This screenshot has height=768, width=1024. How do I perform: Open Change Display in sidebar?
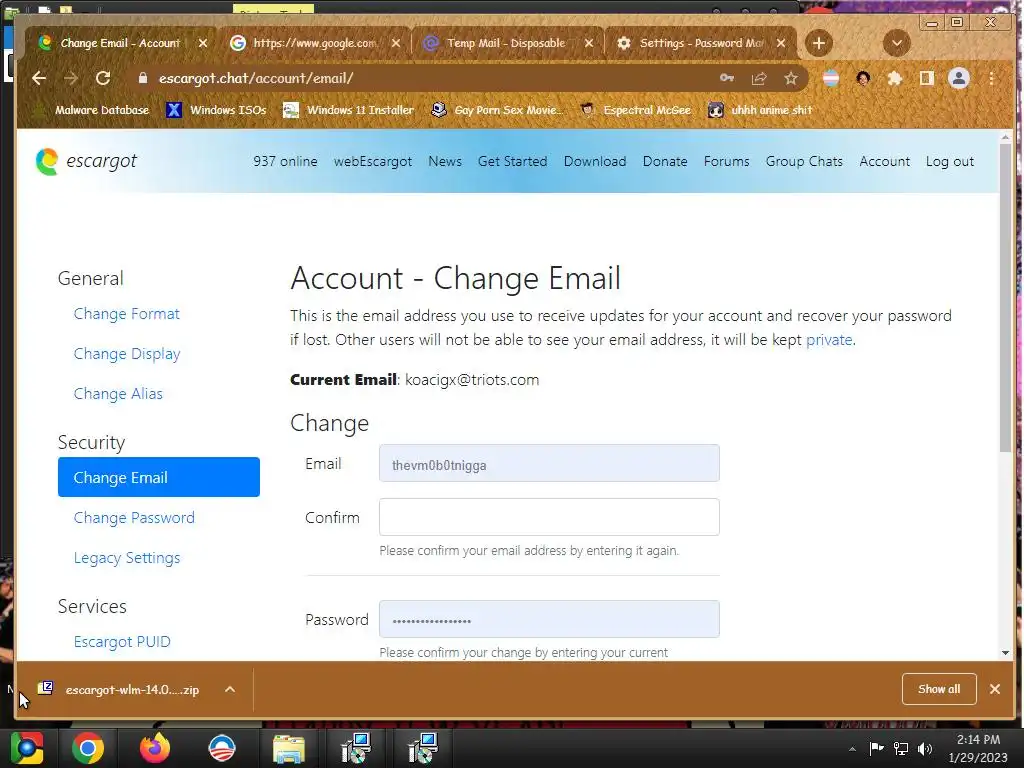pos(127,354)
